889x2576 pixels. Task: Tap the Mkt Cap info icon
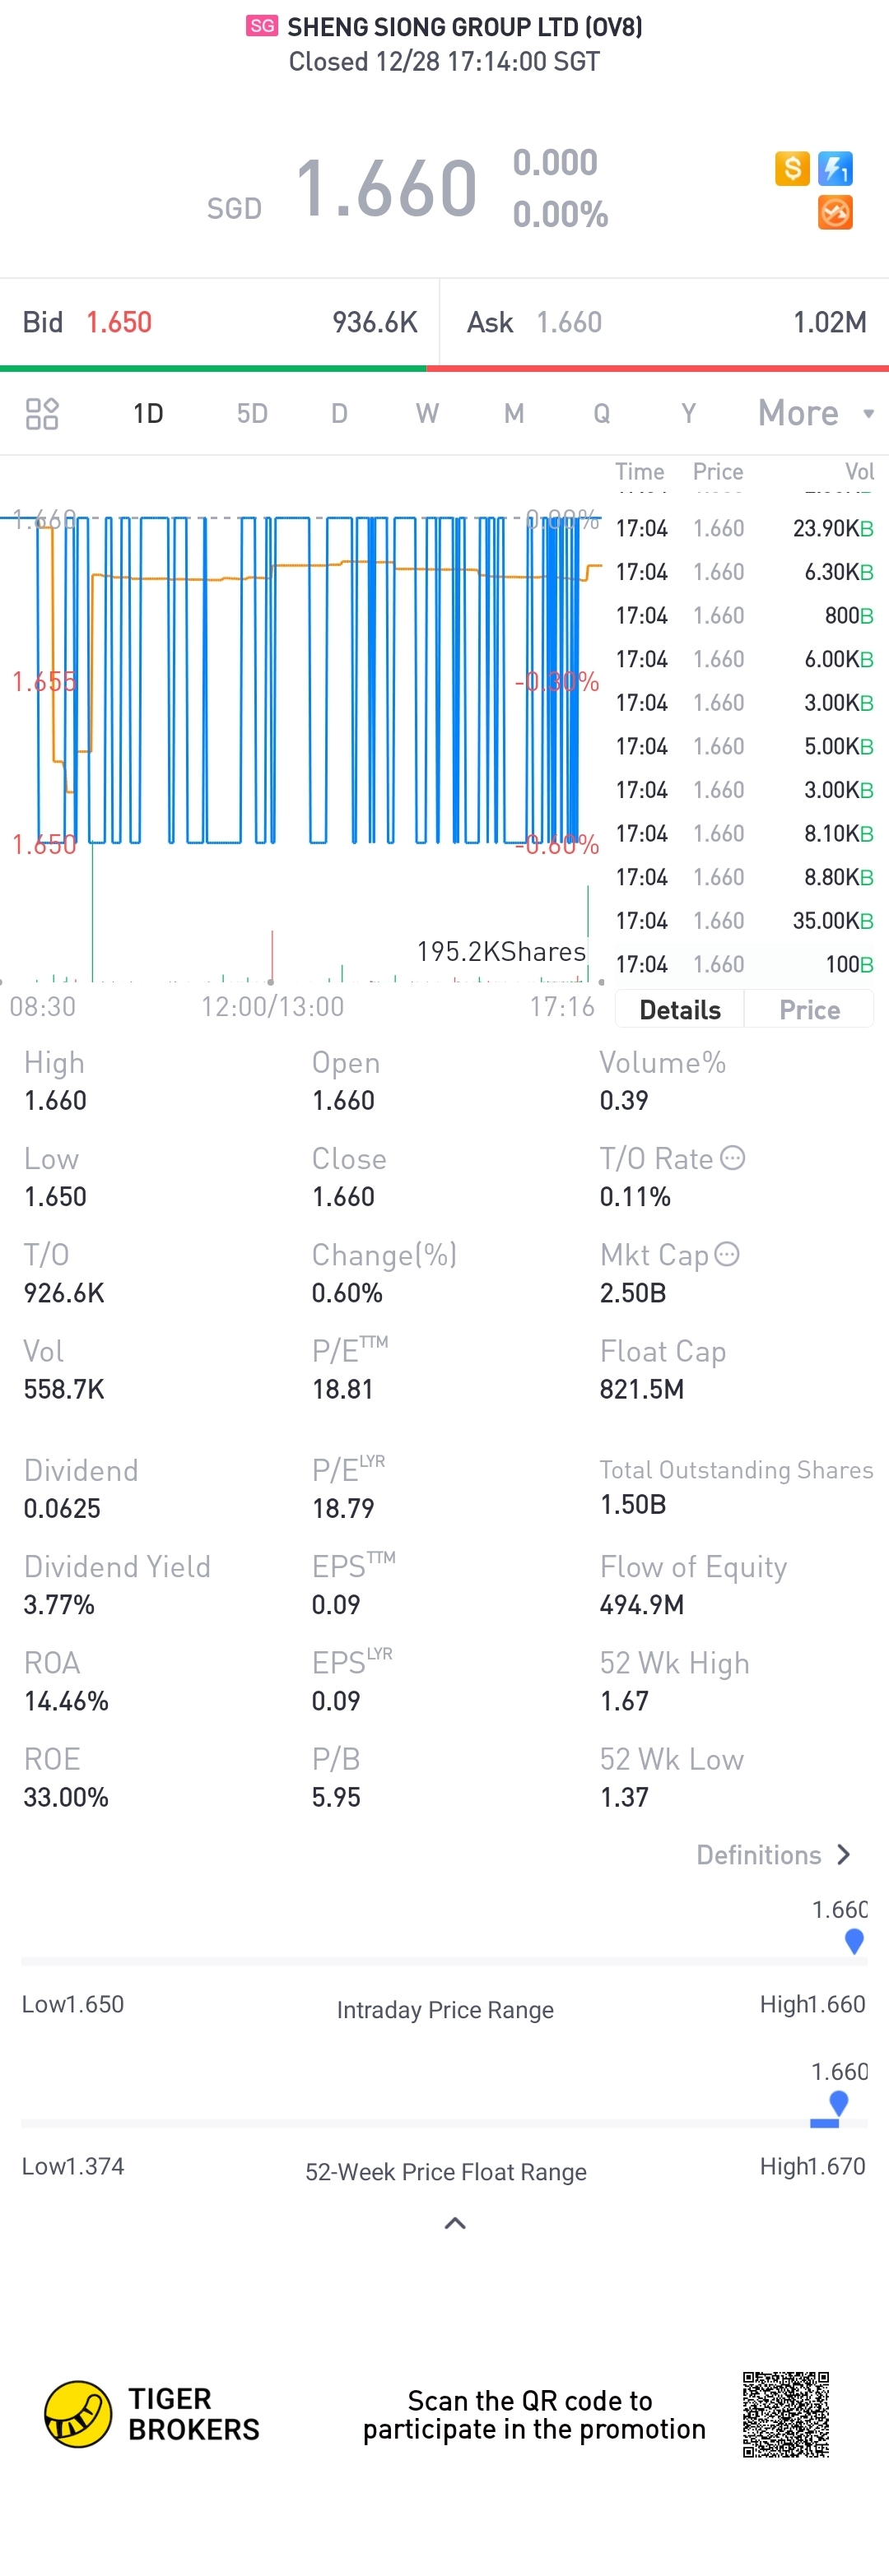[727, 1254]
